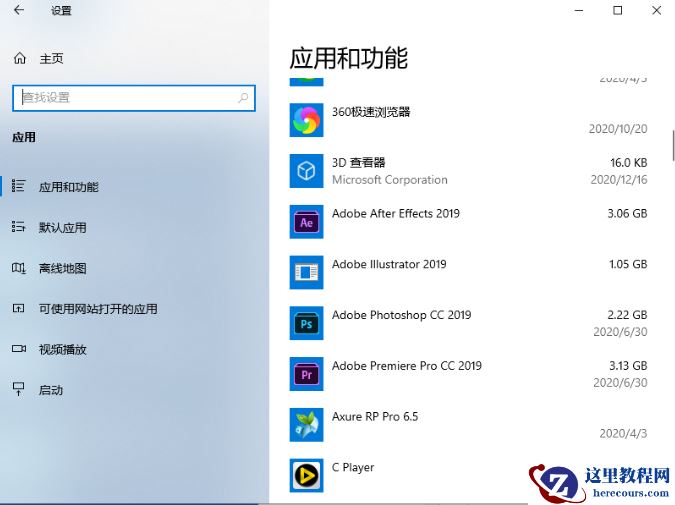The height and width of the screenshot is (505, 675).
Task: Select the Adobe Photoshop CC 2019 name
Action: 402,315
